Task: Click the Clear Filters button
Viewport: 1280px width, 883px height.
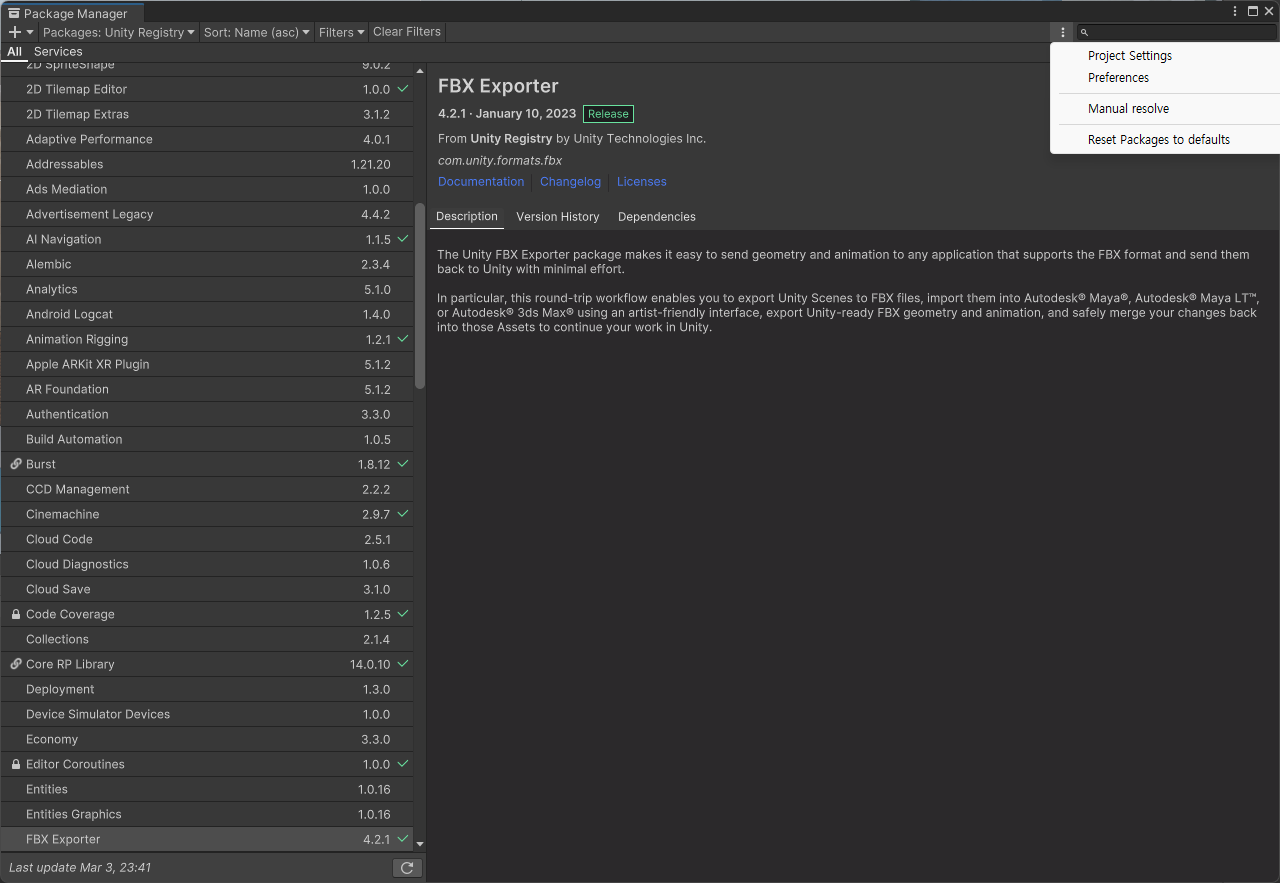Action: click(407, 32)
